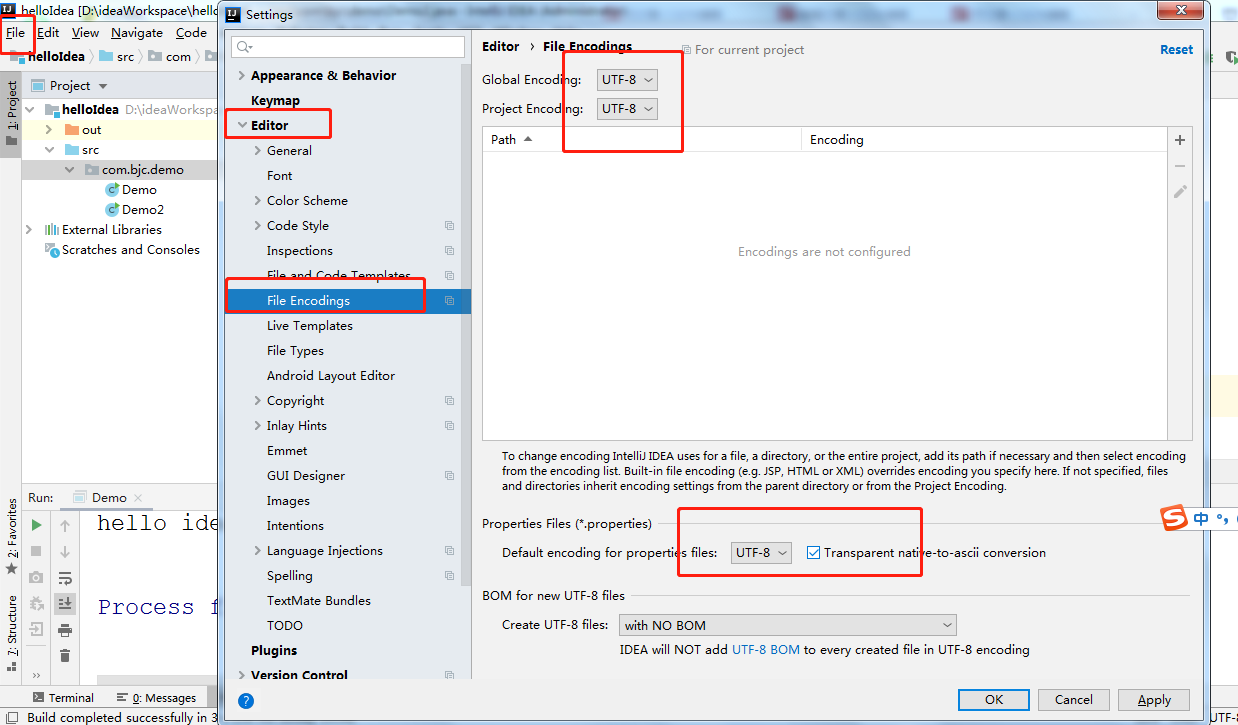1238x725 pixels.
Task: Click the OK button
Action: click(993, 700)
